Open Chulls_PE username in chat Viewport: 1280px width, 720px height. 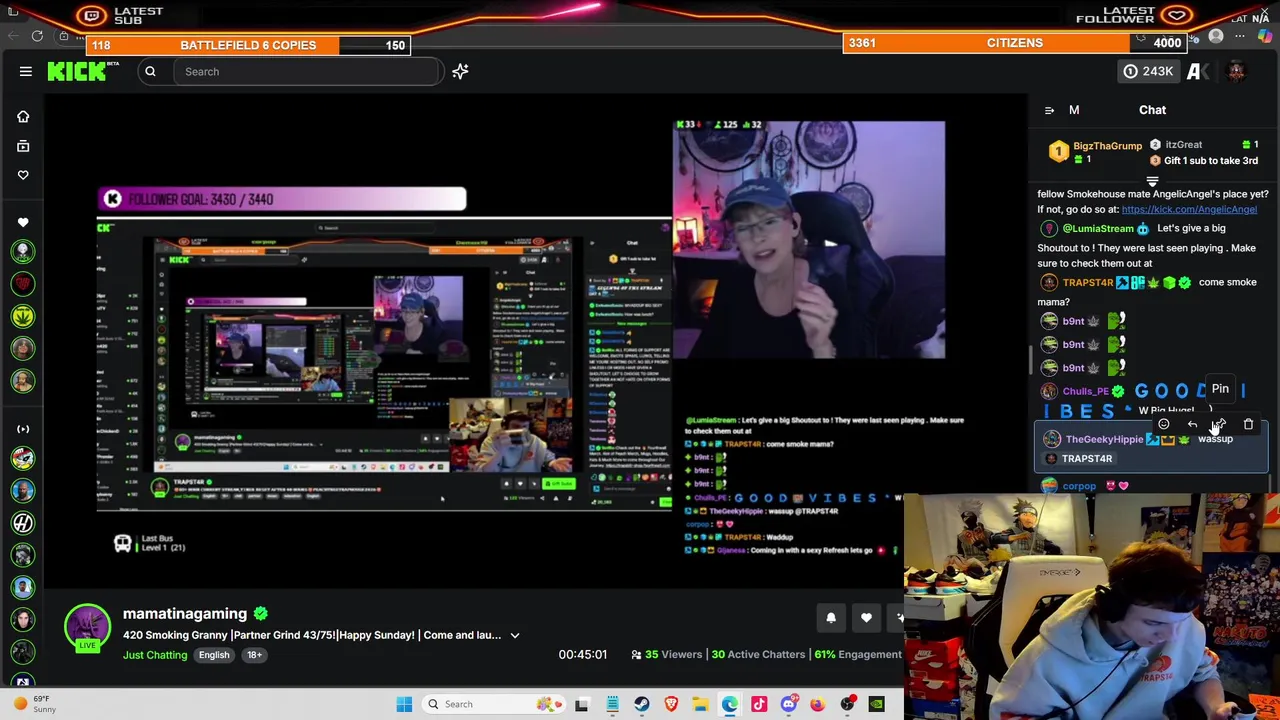coord(1085,391)
